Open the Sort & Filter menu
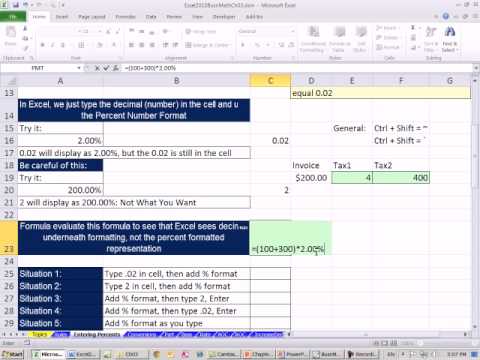This screenshot has height=360, width=480. 430,39
